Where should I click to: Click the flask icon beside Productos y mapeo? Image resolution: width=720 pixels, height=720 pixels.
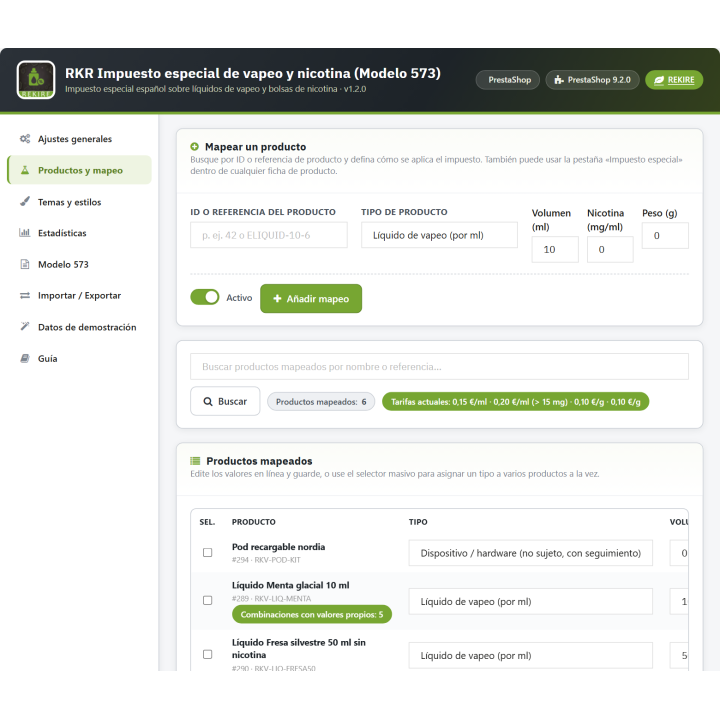click(x=25, y=170)
